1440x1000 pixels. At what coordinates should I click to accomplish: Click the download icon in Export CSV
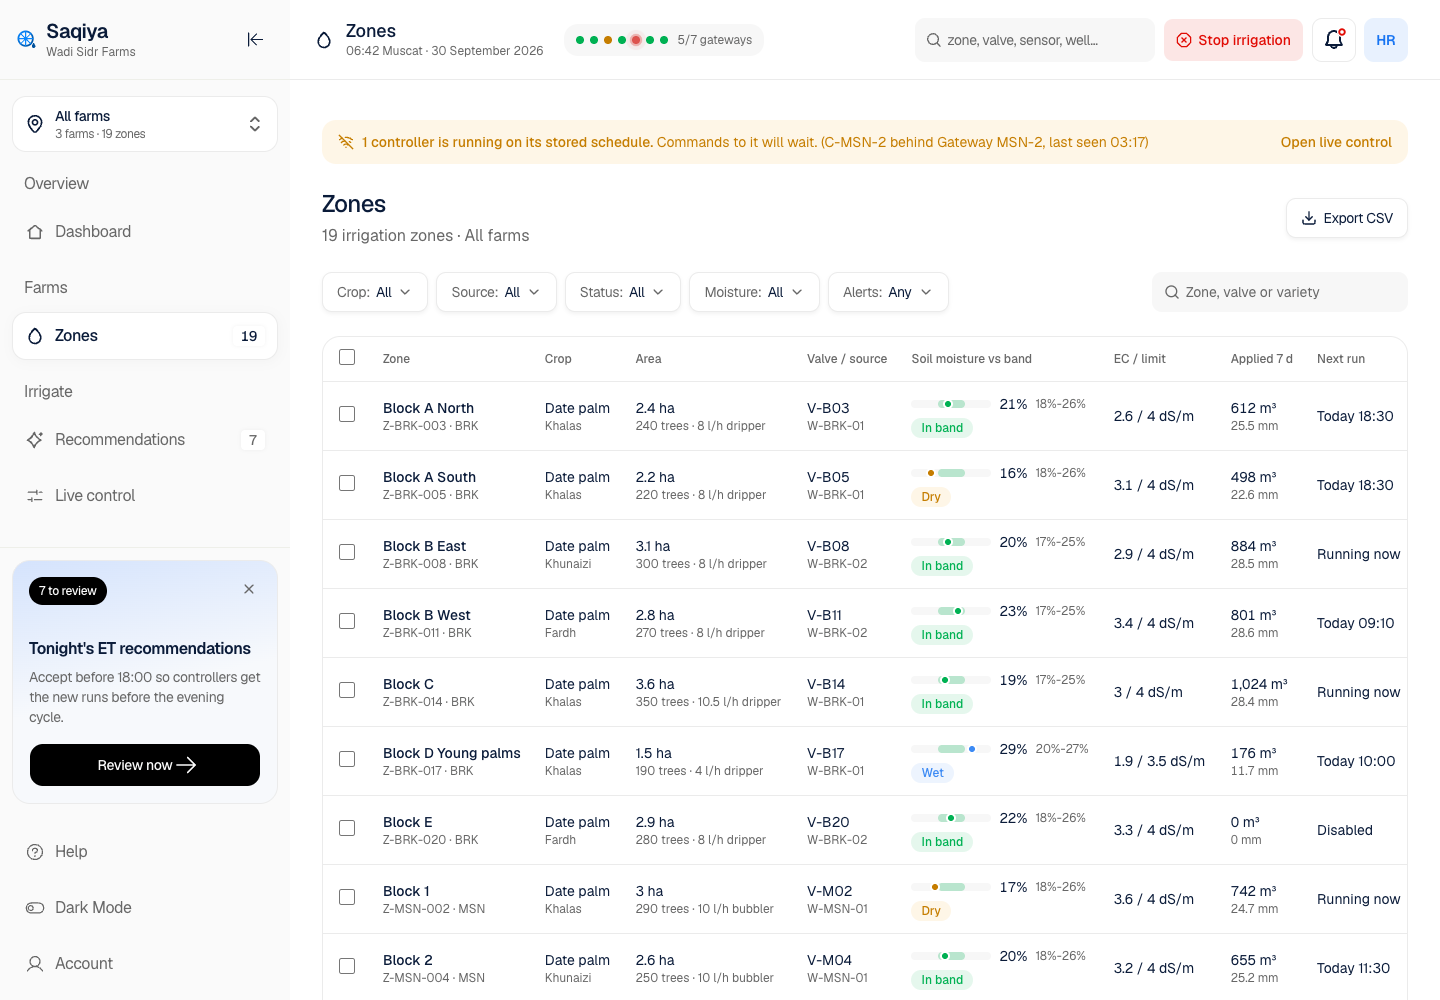(1308, 218)
